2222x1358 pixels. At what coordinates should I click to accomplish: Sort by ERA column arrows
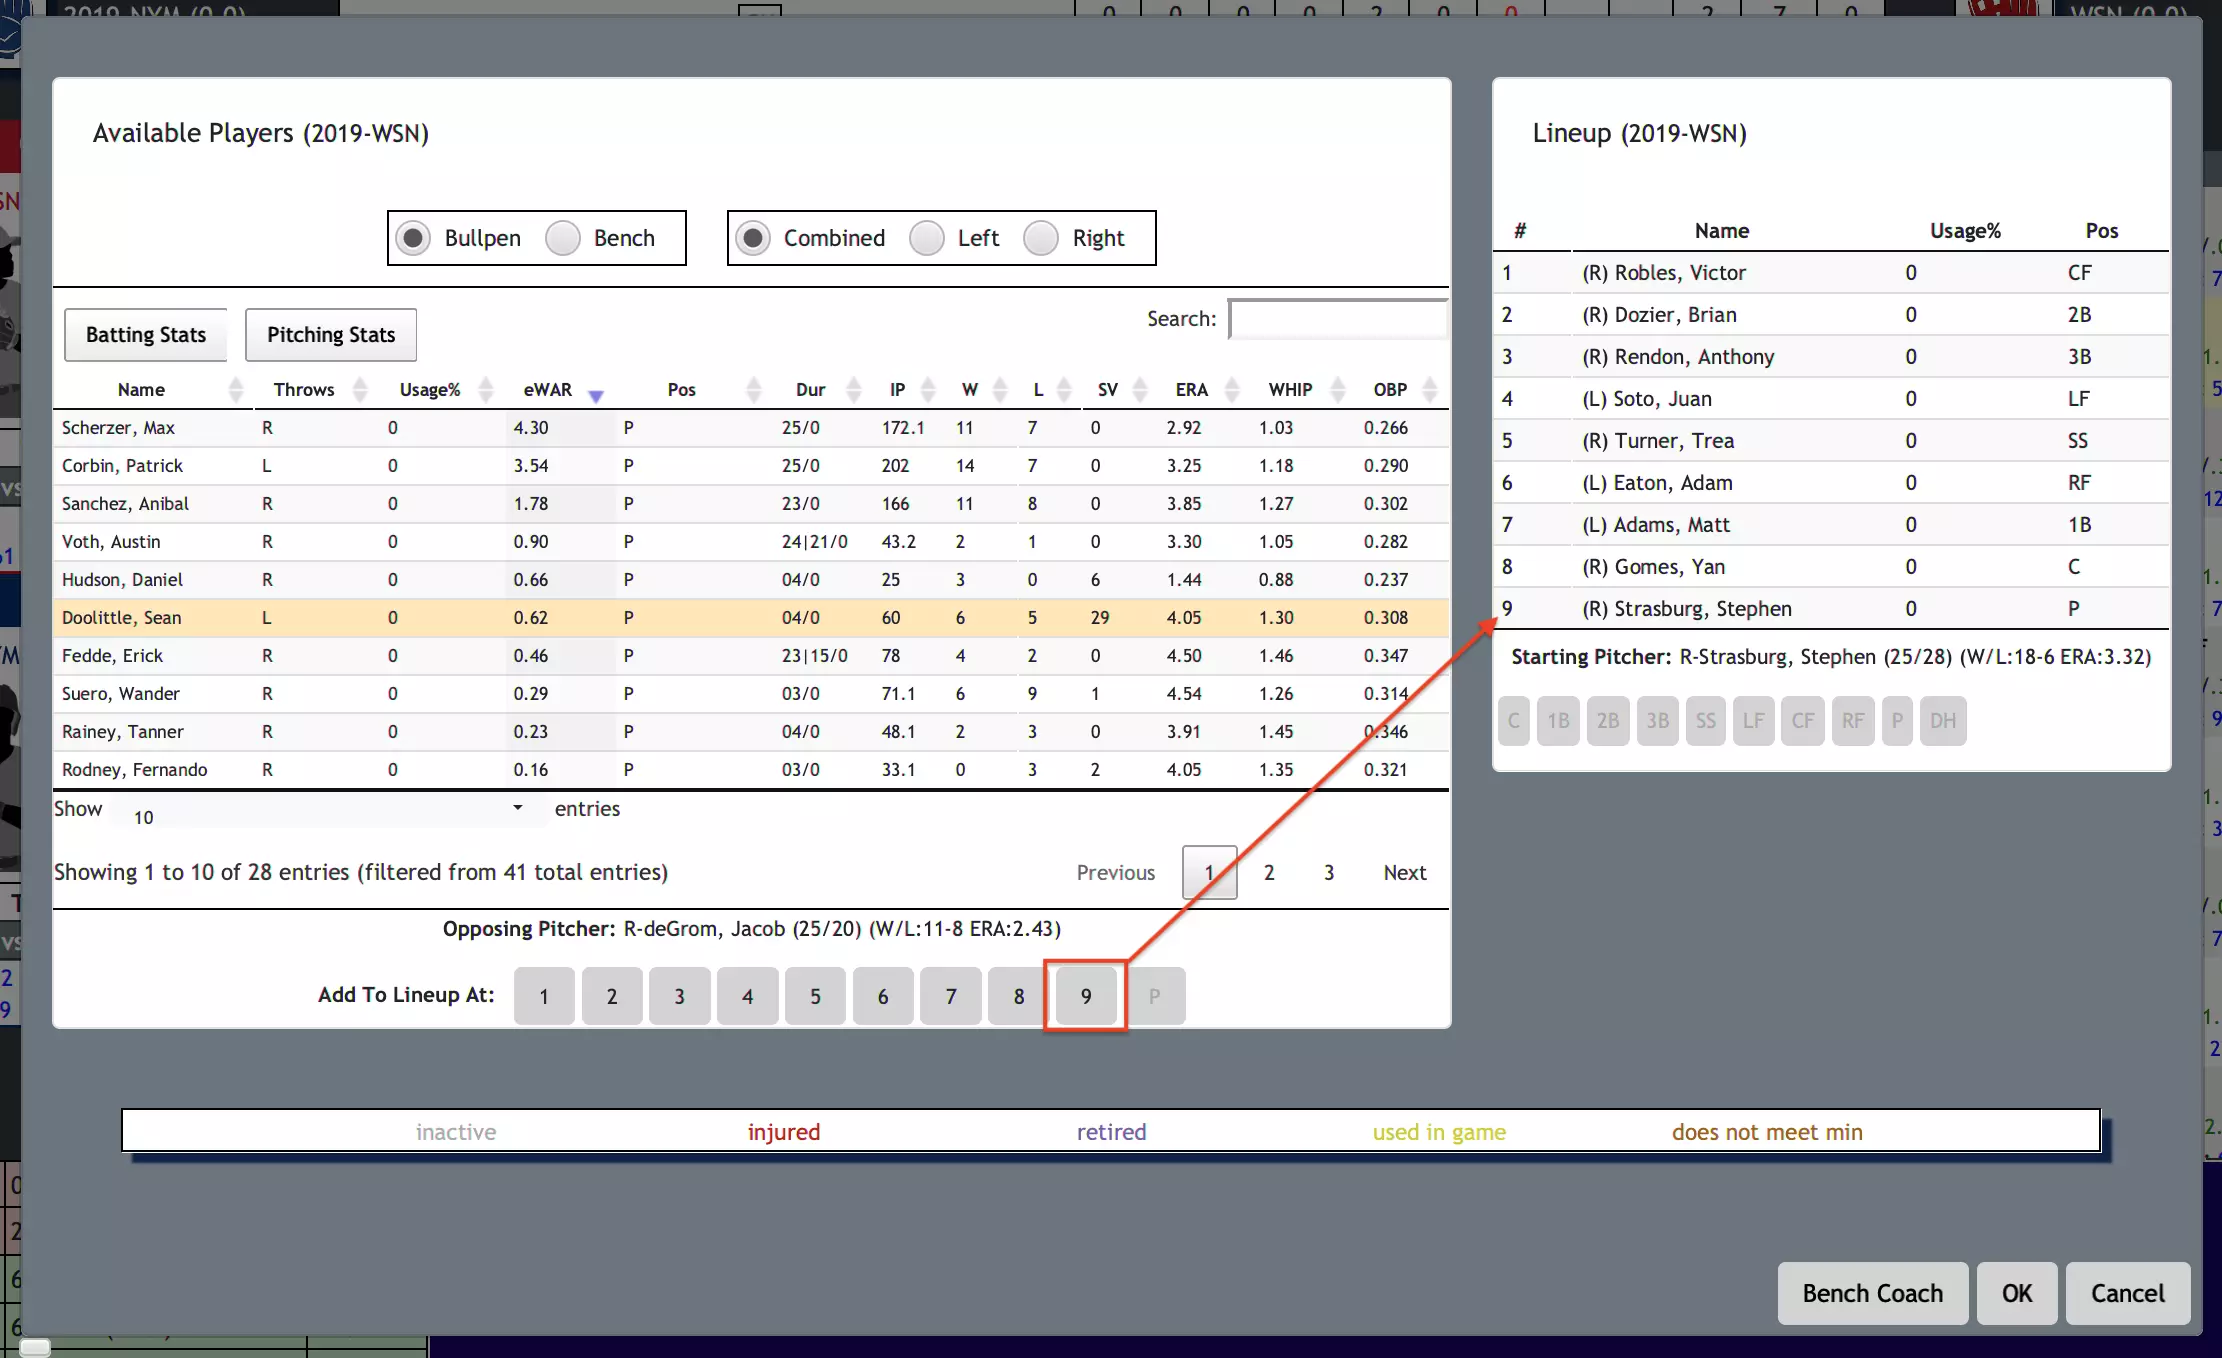pyautogui.click(x=1232, y=390)
